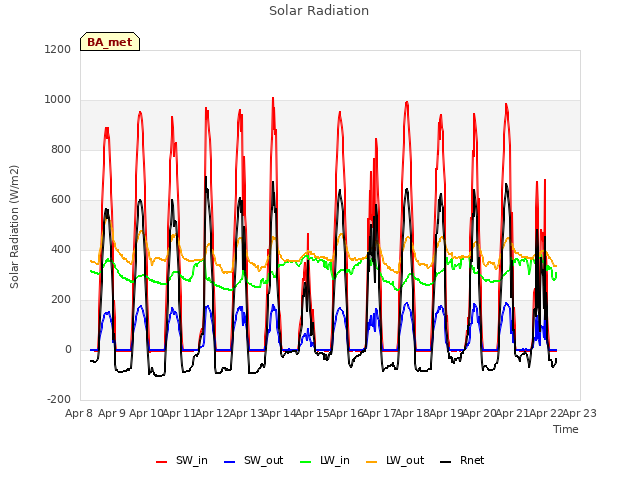Viewport: 640px width, 480px height.
Task: Click the green LW_in legend swatch
Action: coord(306,462)
